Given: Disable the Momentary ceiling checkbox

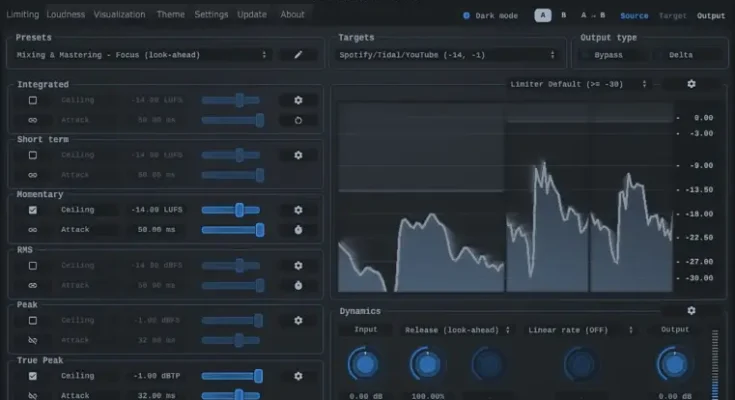Looking at the screenshot, I should [x=33, y=210].
